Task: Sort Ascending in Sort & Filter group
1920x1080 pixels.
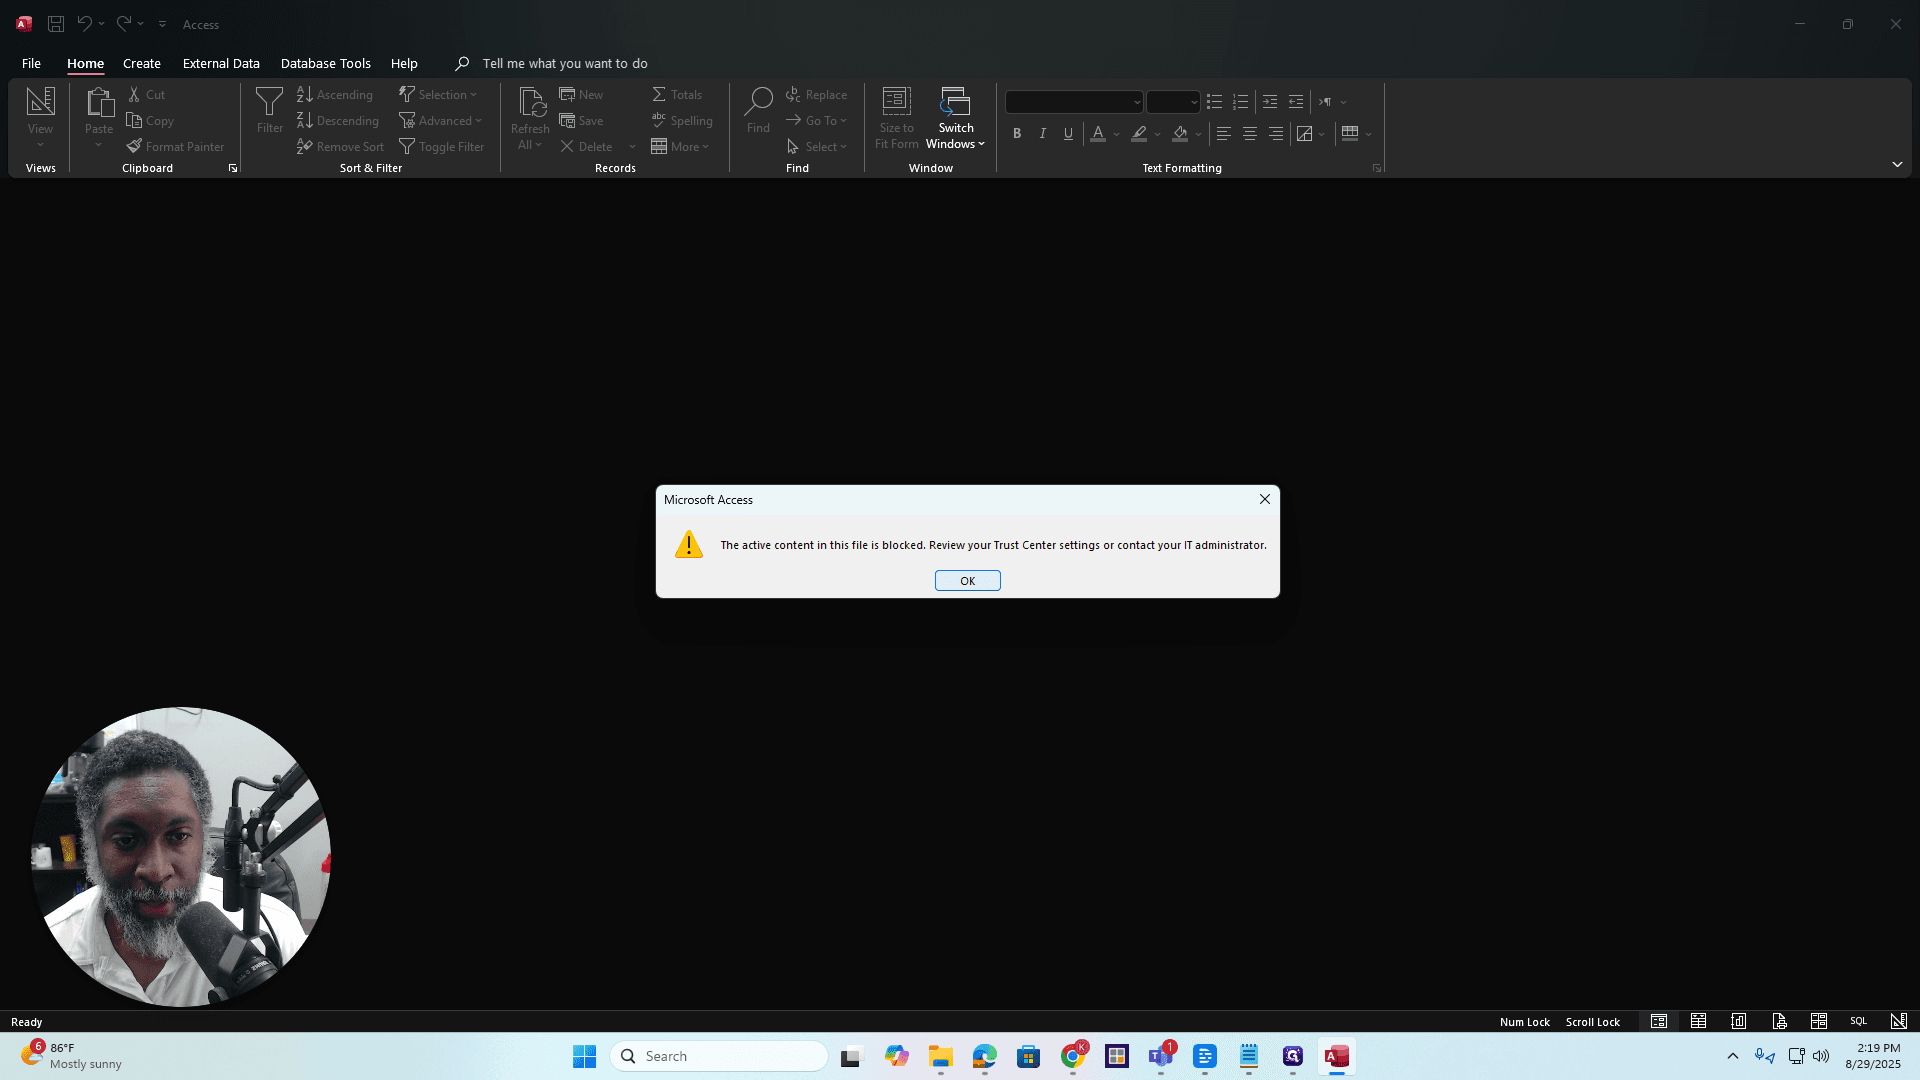Action: (x=335, y=95)
